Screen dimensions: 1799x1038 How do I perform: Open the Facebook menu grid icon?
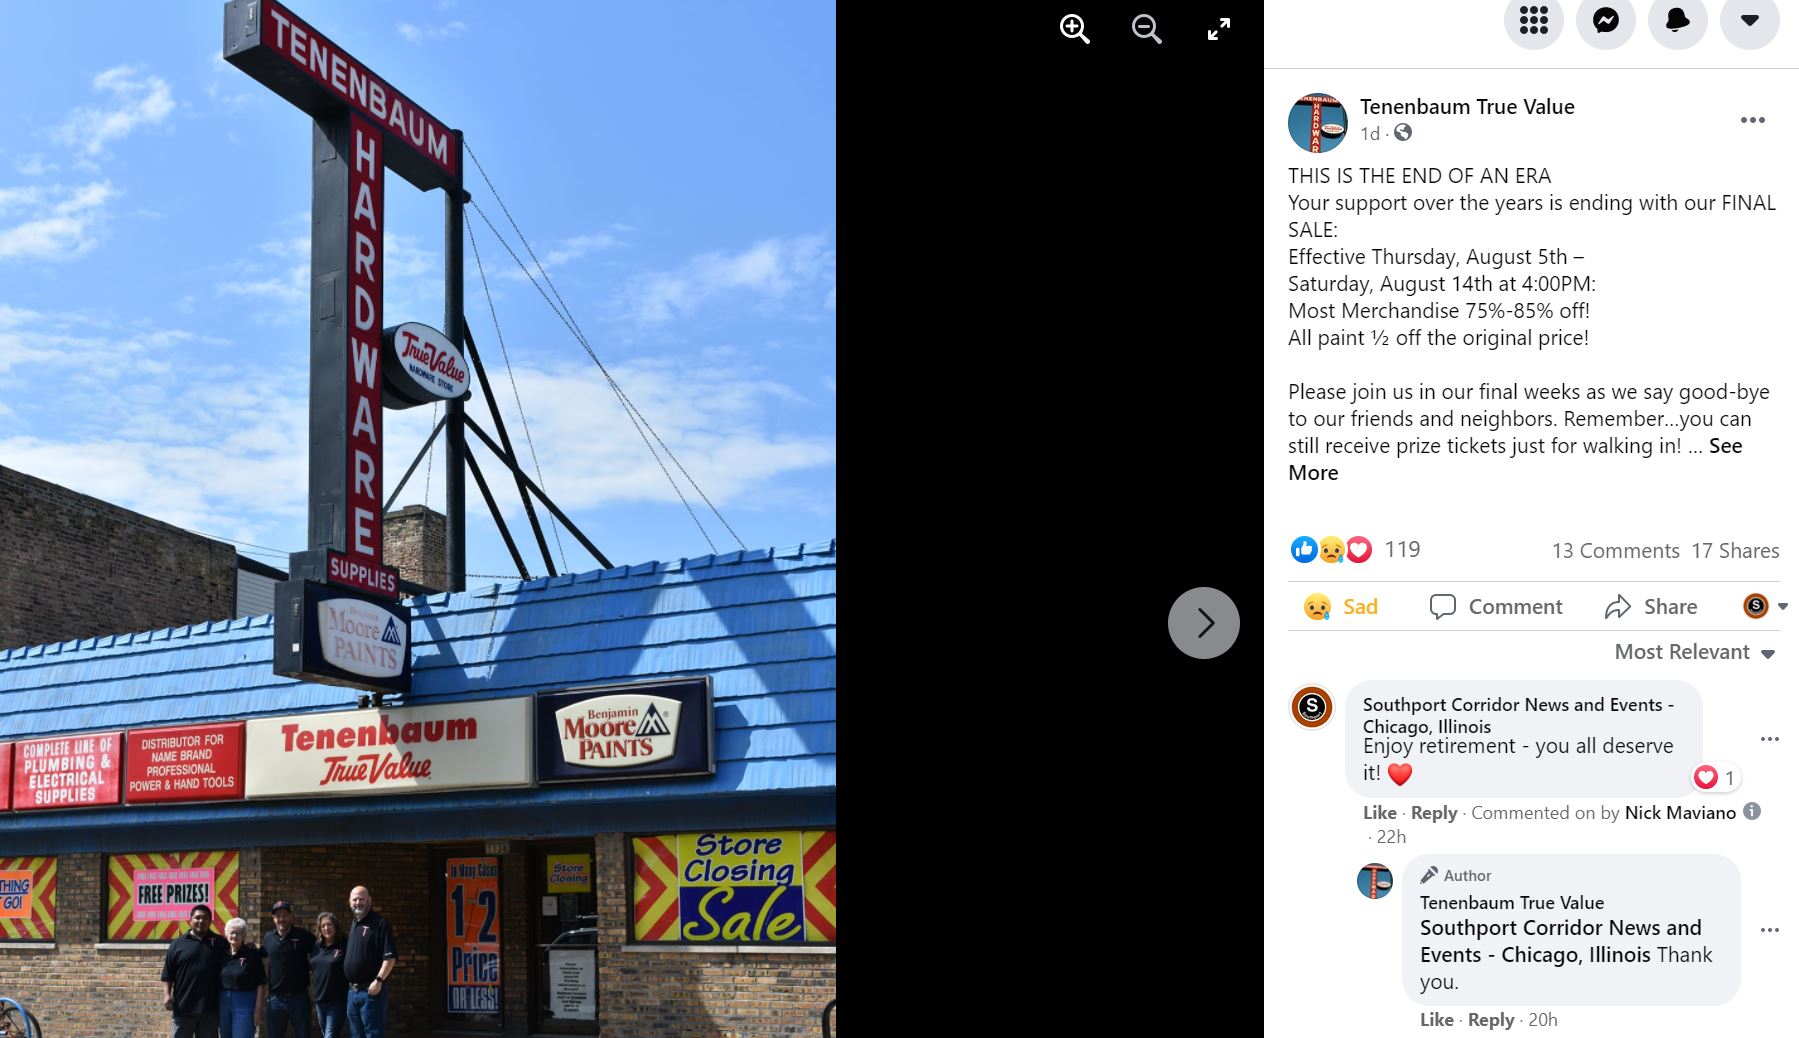(1534, 20)
